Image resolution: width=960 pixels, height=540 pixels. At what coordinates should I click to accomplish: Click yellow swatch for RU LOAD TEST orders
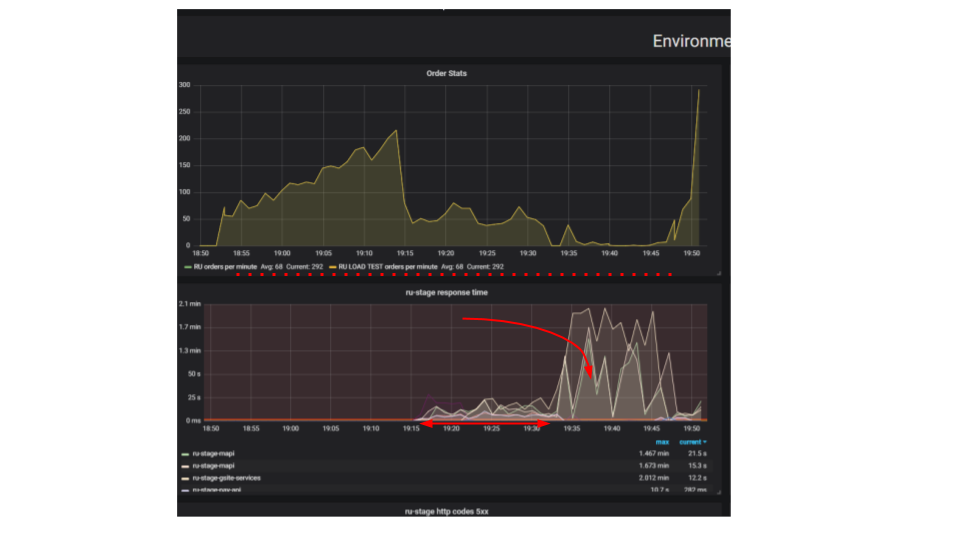(x=332, y=267)
